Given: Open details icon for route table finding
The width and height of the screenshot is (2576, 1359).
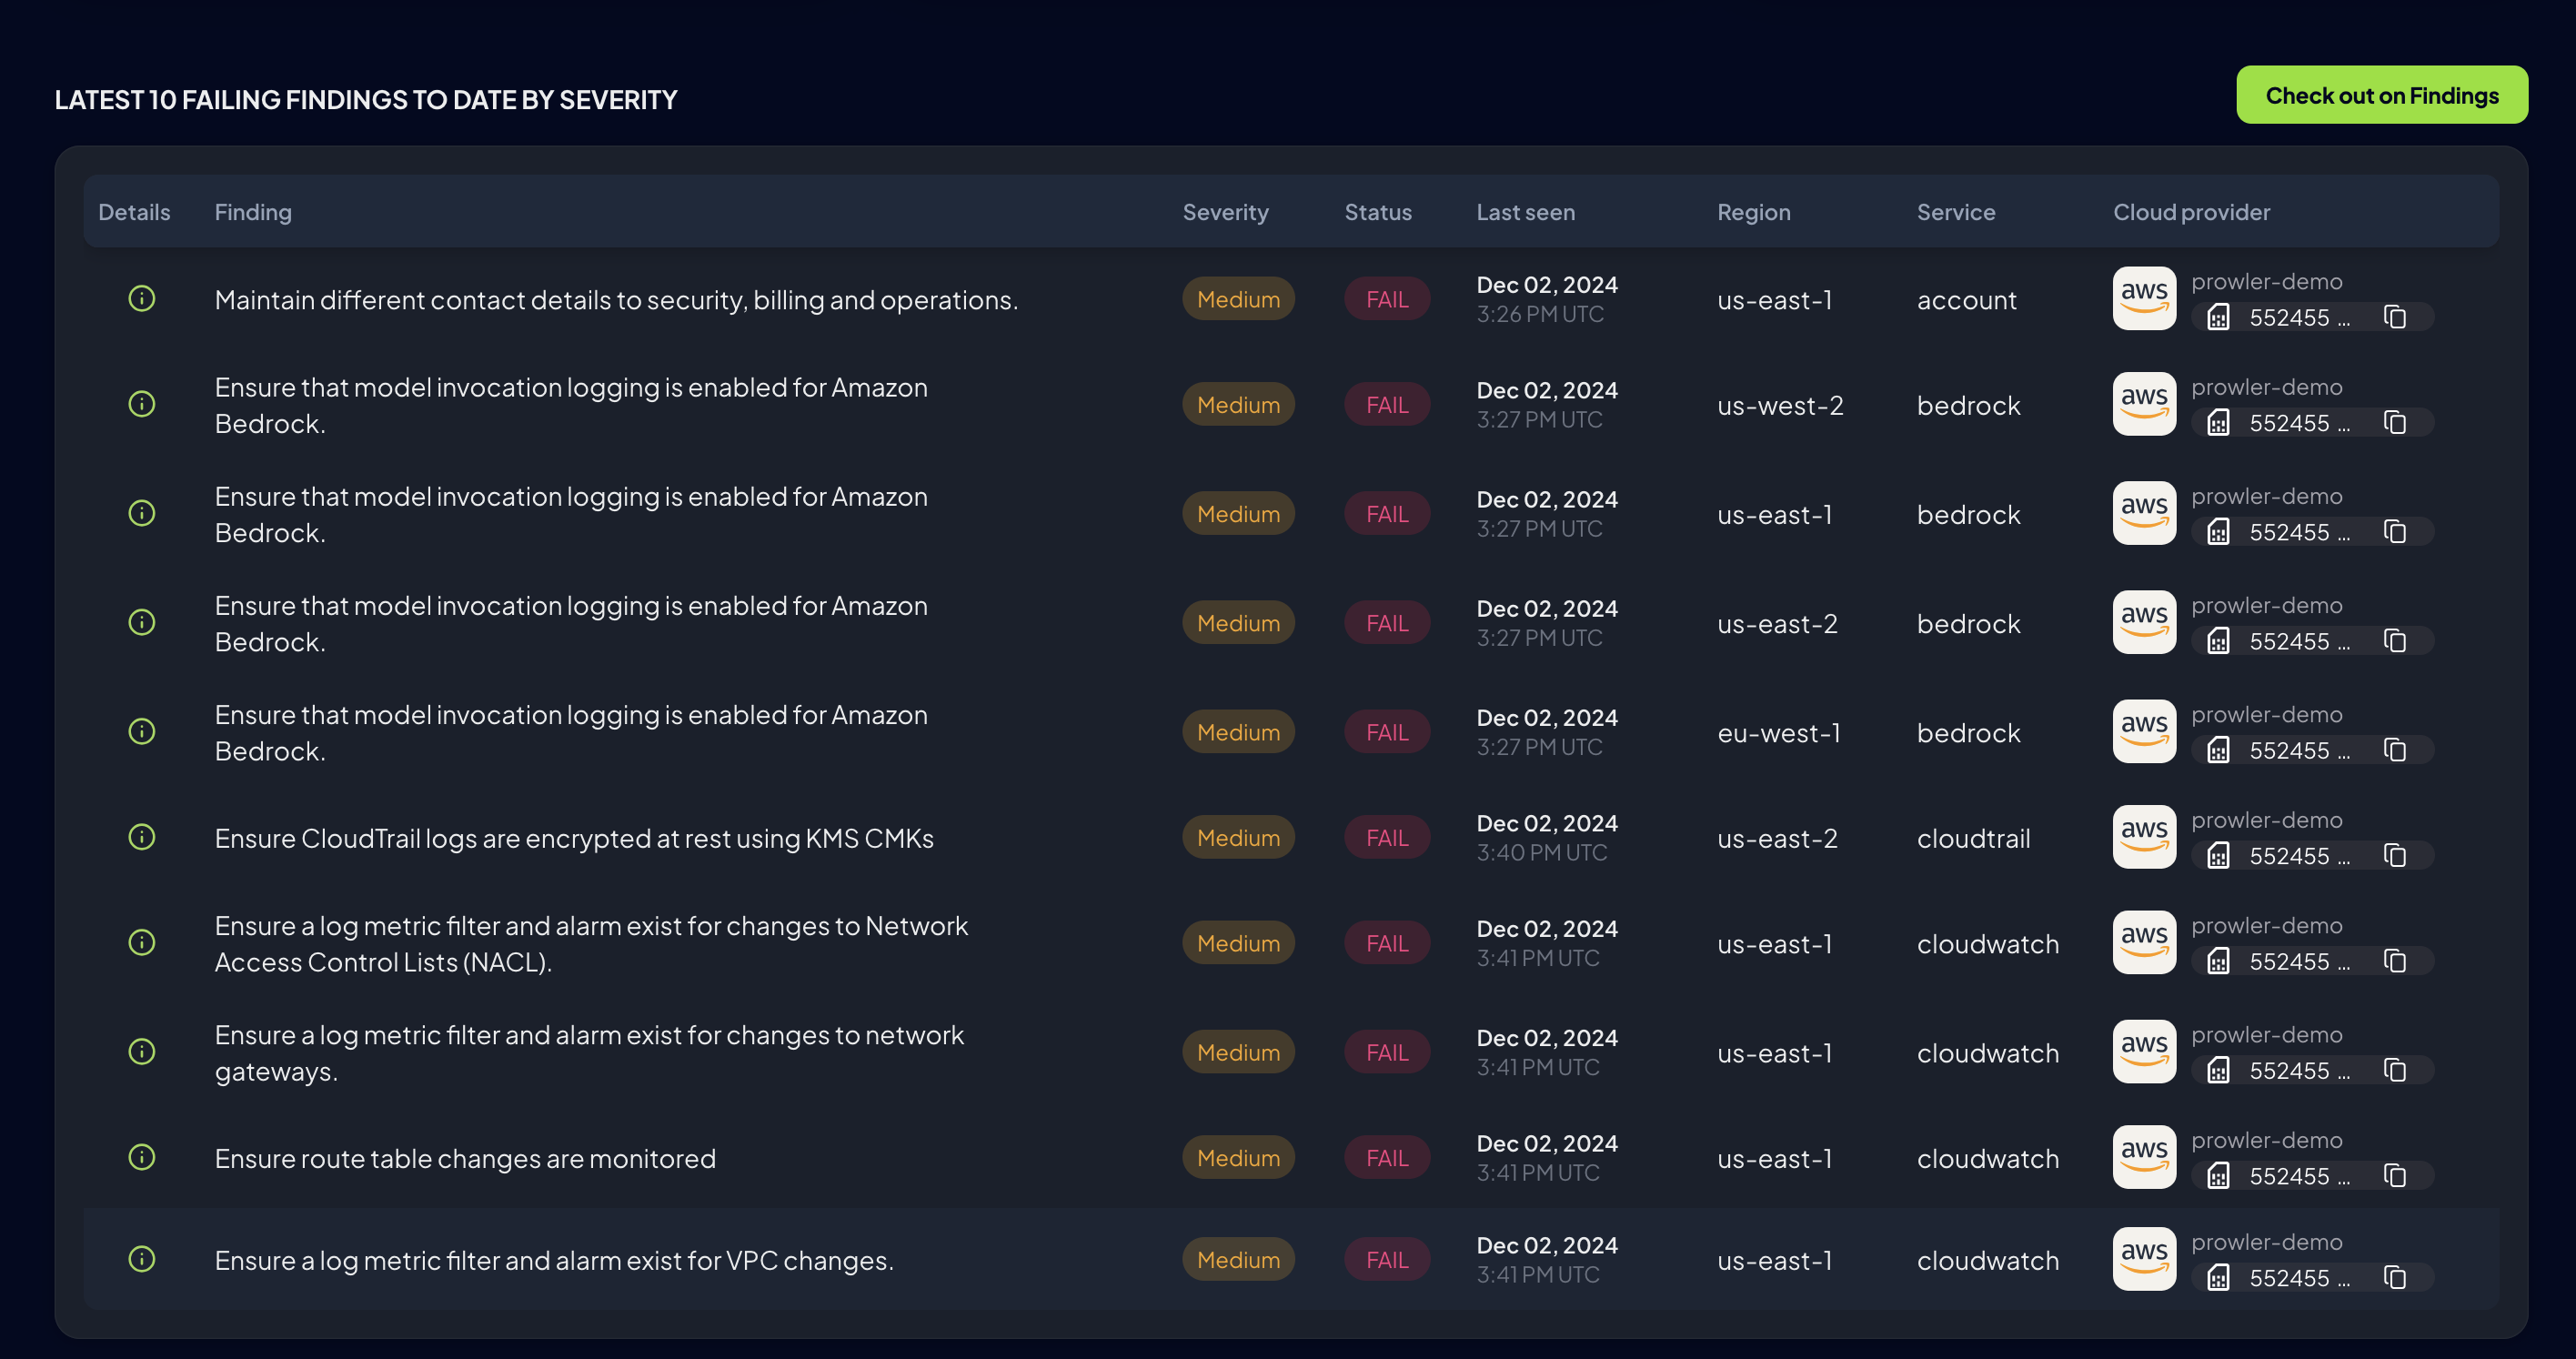Looking at the screenshot, I should pyautogui.click(x=142, y=1157).
